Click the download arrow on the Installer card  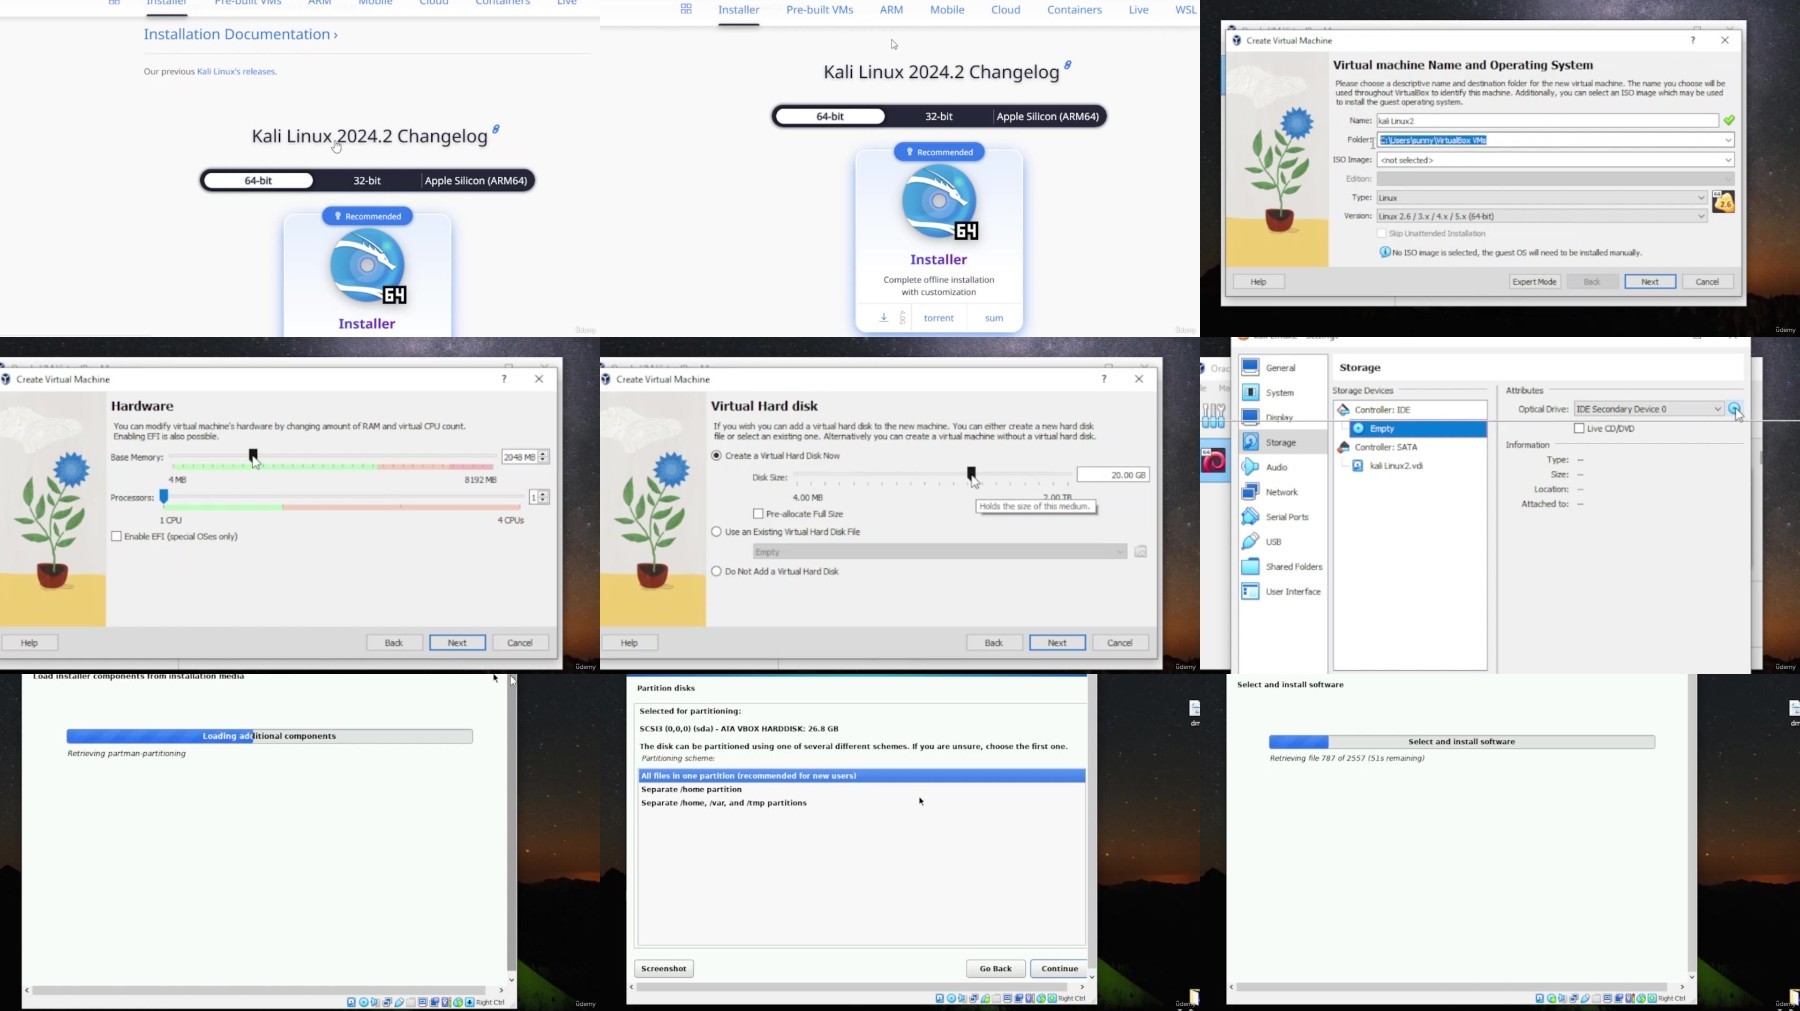(884, 318)
